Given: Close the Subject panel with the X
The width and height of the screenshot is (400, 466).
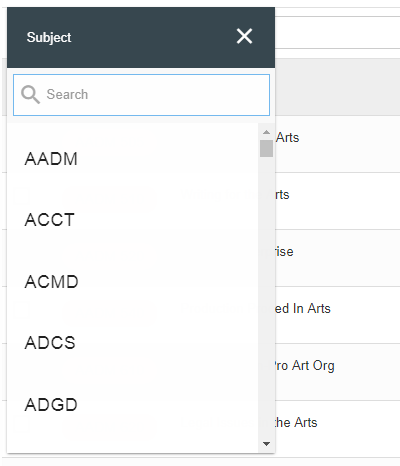Looking at the screenshot, I should pyautogui.click(x=244, y=36).
